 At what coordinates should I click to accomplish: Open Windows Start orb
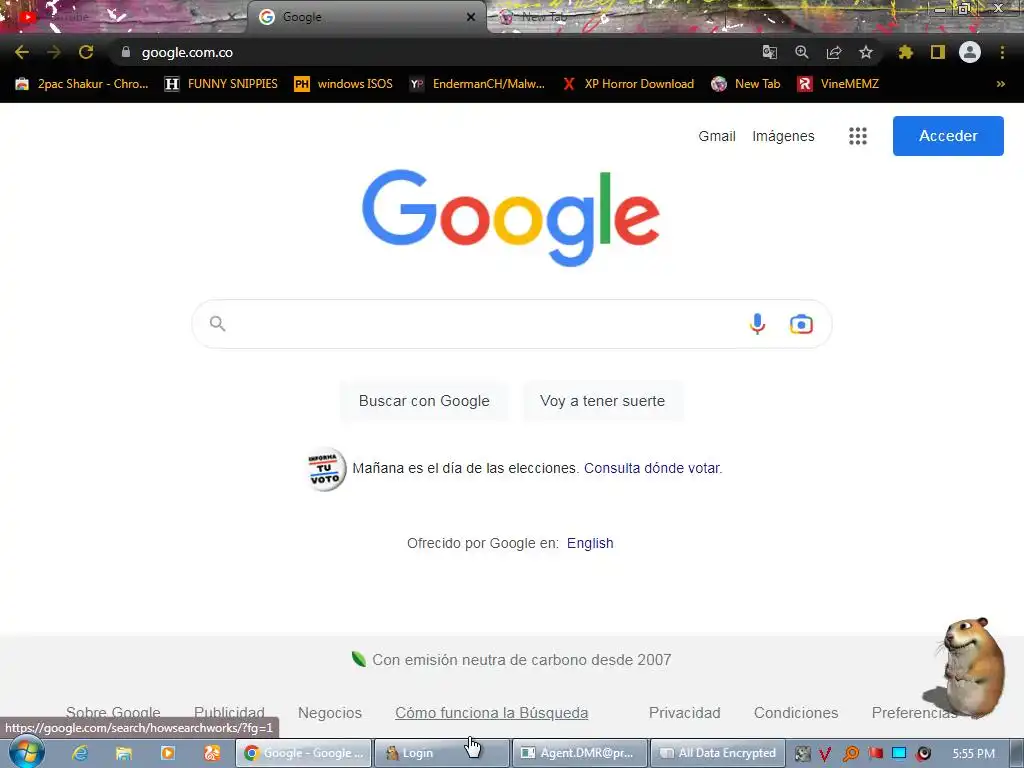click(26, 752)
